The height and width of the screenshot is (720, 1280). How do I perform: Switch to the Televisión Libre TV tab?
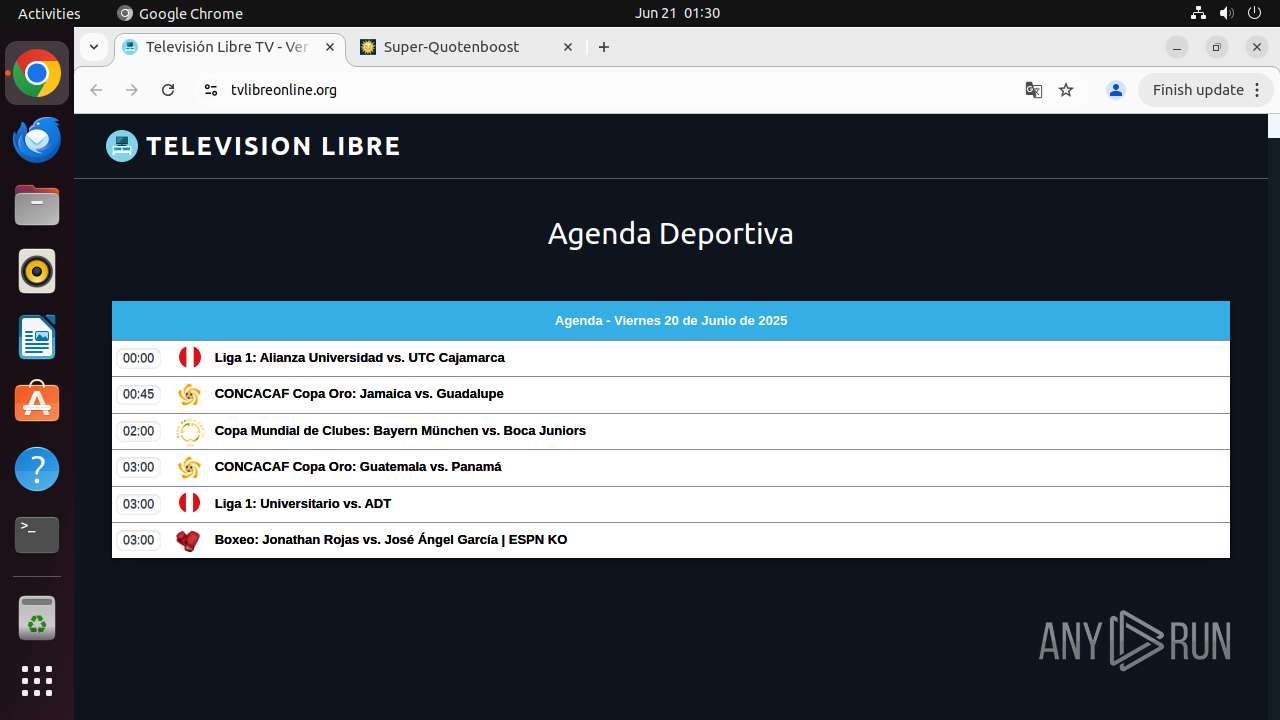(230, 47)
